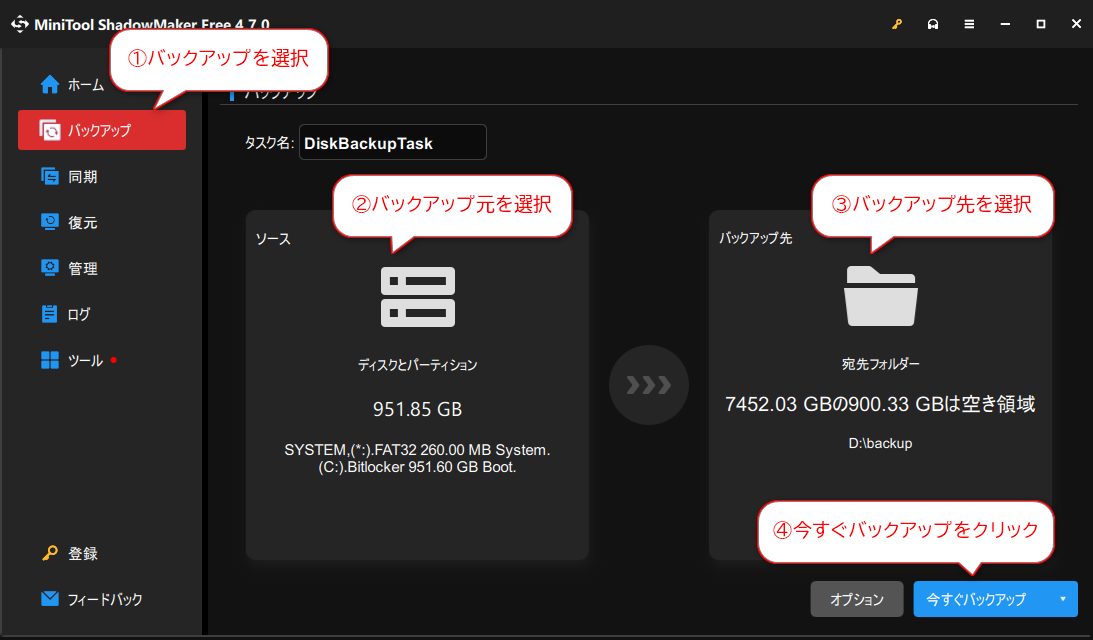Click the DiskBackupTask task name field

click(392, 142)
